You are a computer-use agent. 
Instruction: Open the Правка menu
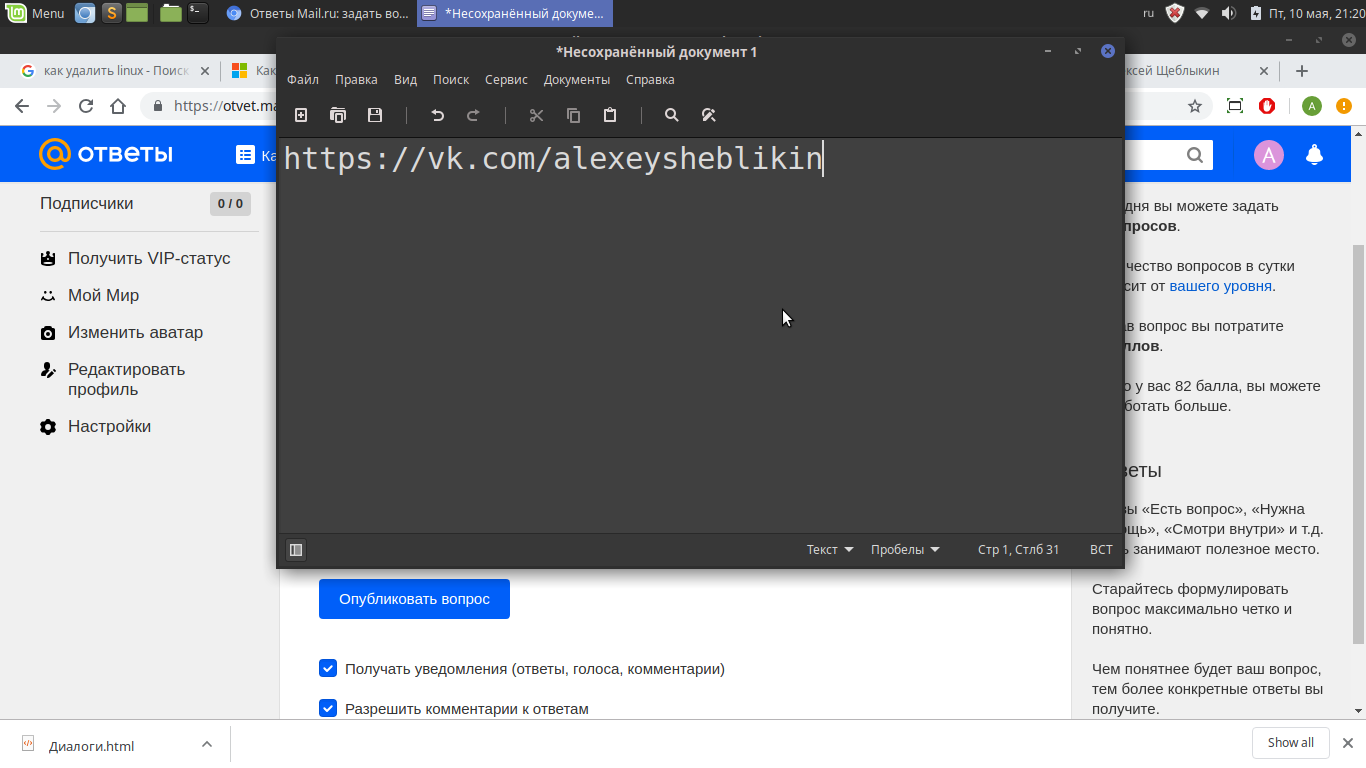(356, 79)
